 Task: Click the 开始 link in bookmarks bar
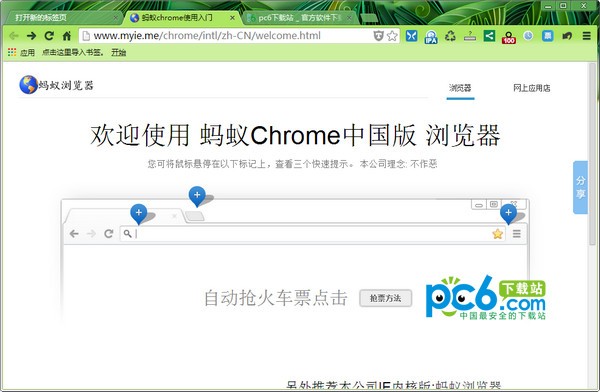(119, 52)
